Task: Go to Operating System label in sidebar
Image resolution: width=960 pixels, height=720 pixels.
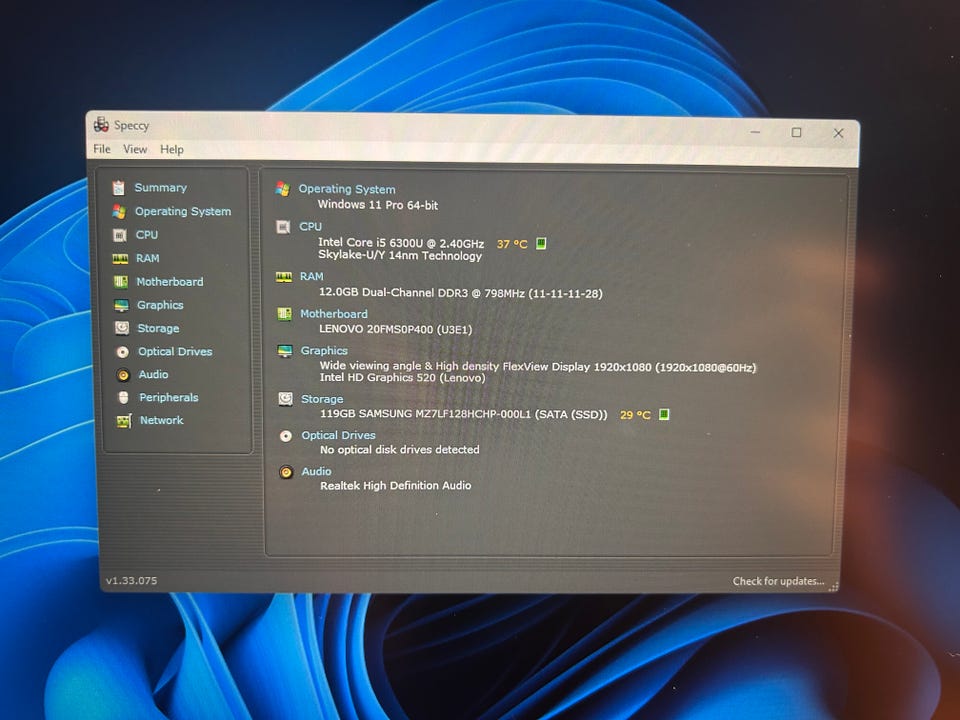Action: (x=183, y=211)
